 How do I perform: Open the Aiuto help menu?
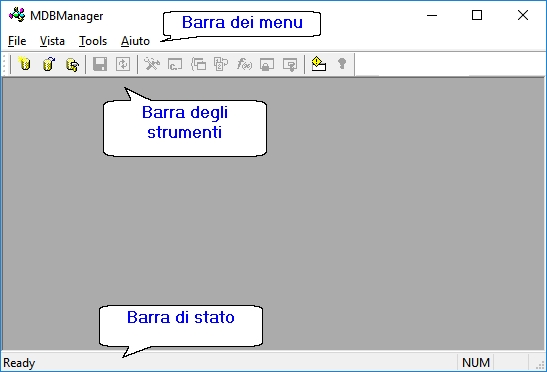click(135, 41)
